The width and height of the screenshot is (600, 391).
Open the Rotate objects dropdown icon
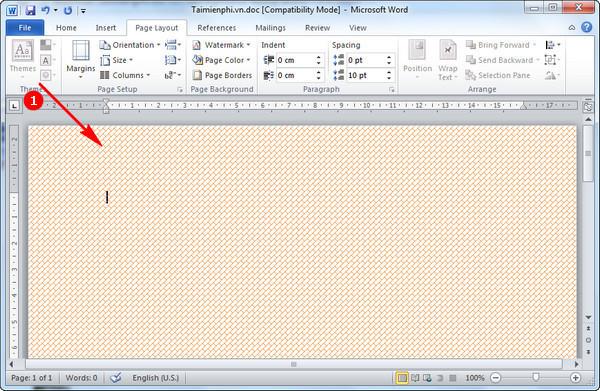(x=553, y=75)
